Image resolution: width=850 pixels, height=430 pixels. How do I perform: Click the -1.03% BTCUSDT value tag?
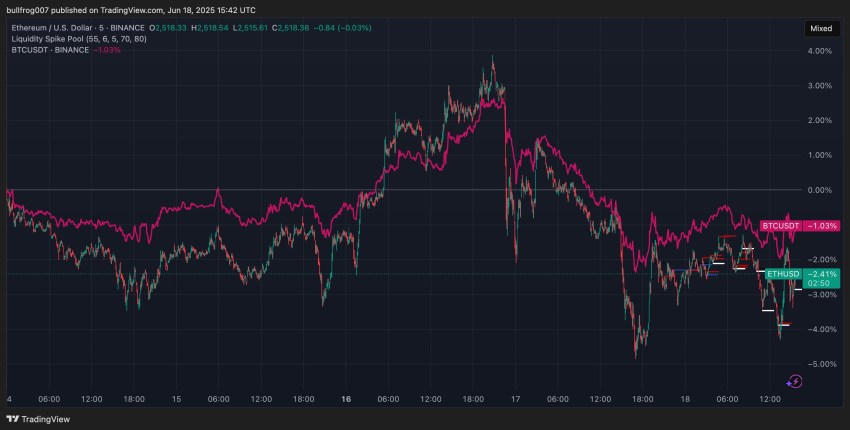(820, 226)
